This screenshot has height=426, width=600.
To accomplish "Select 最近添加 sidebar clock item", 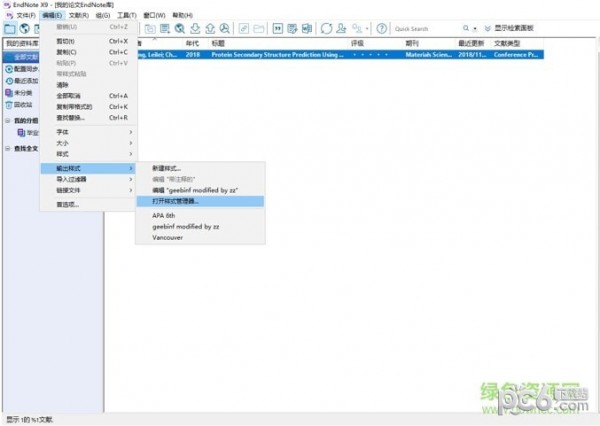I will tap(22, 81).
